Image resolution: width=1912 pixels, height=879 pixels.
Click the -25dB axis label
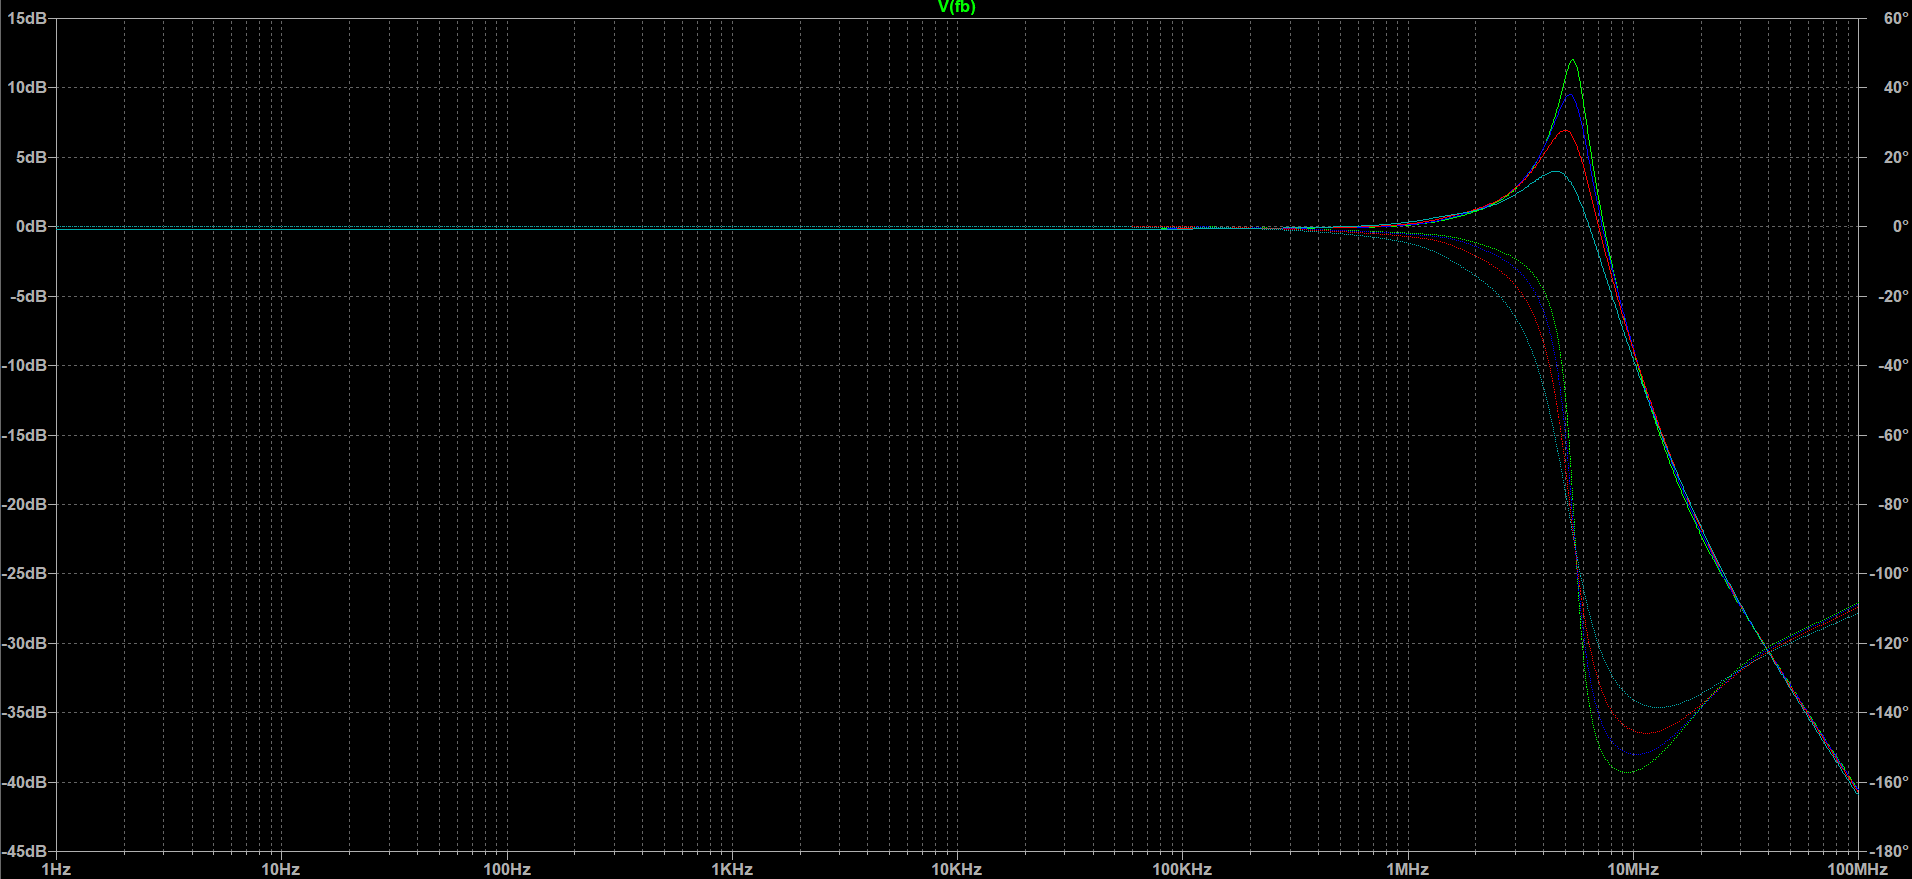pos(25,574)
